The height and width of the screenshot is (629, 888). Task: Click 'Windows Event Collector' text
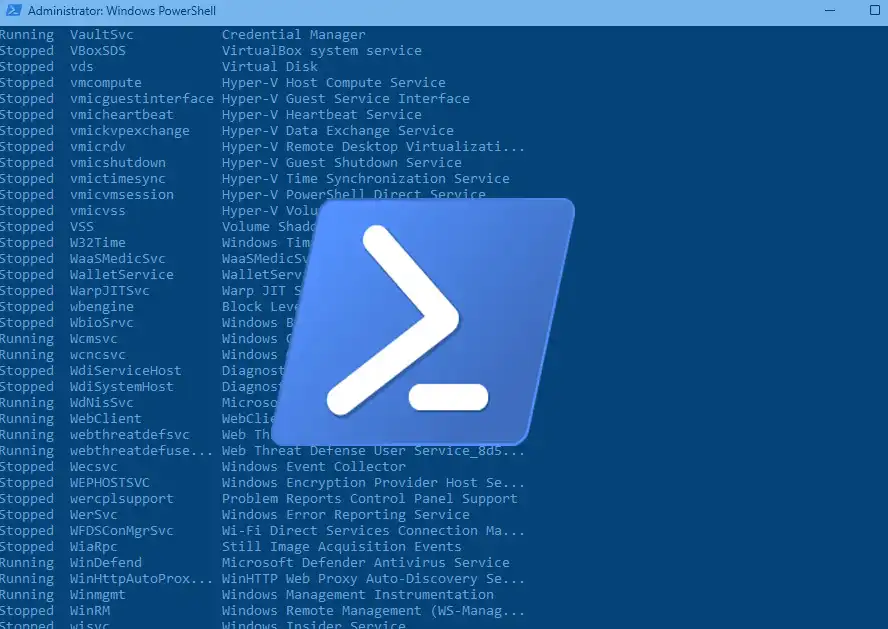(314, 467)
